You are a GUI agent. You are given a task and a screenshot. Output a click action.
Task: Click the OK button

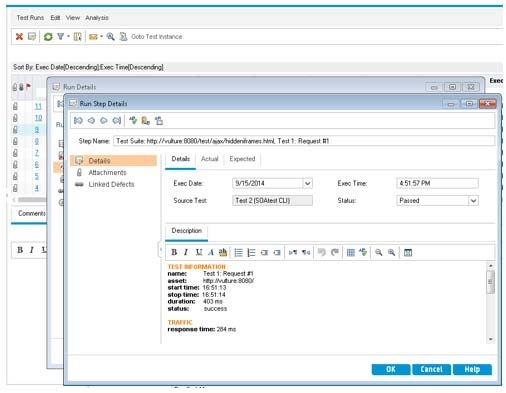391,369
